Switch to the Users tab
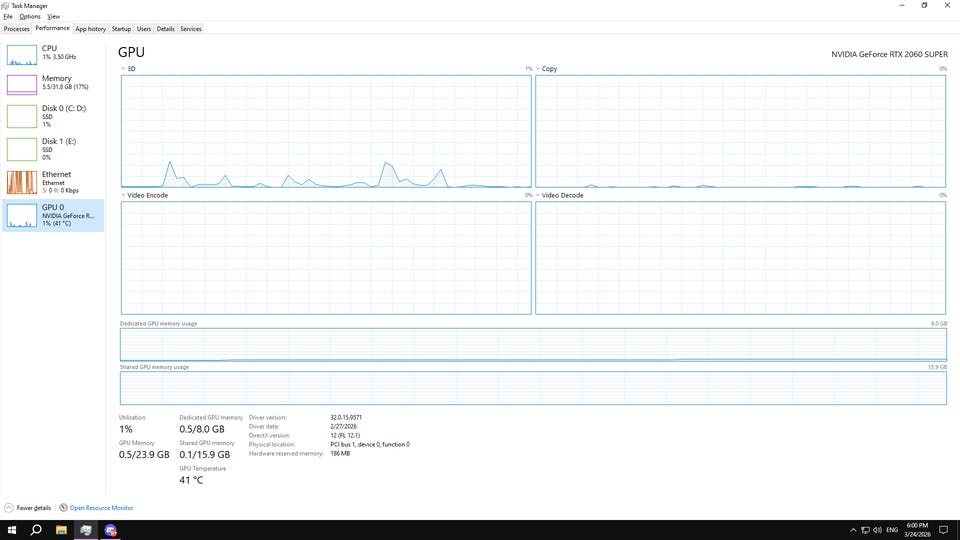Viewport: 960px width, 540px height. [144, 29]
